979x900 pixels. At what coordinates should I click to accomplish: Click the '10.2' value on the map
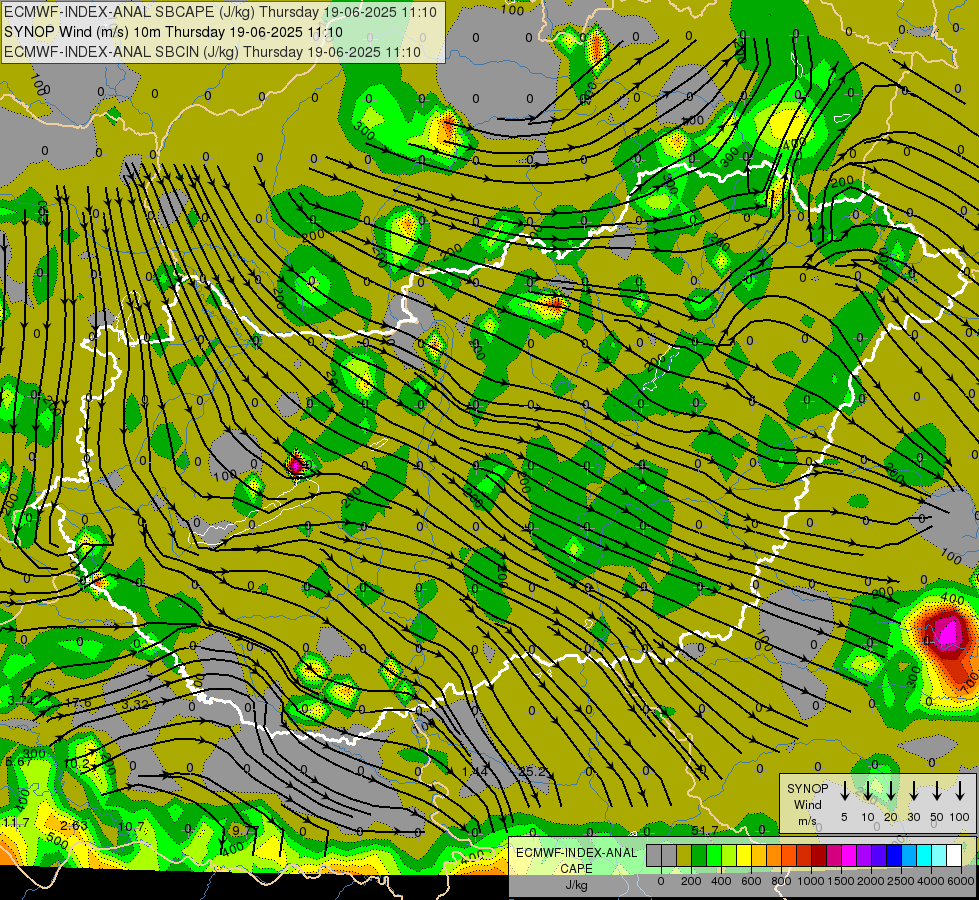pyautogui.click(x=77, y=763)
